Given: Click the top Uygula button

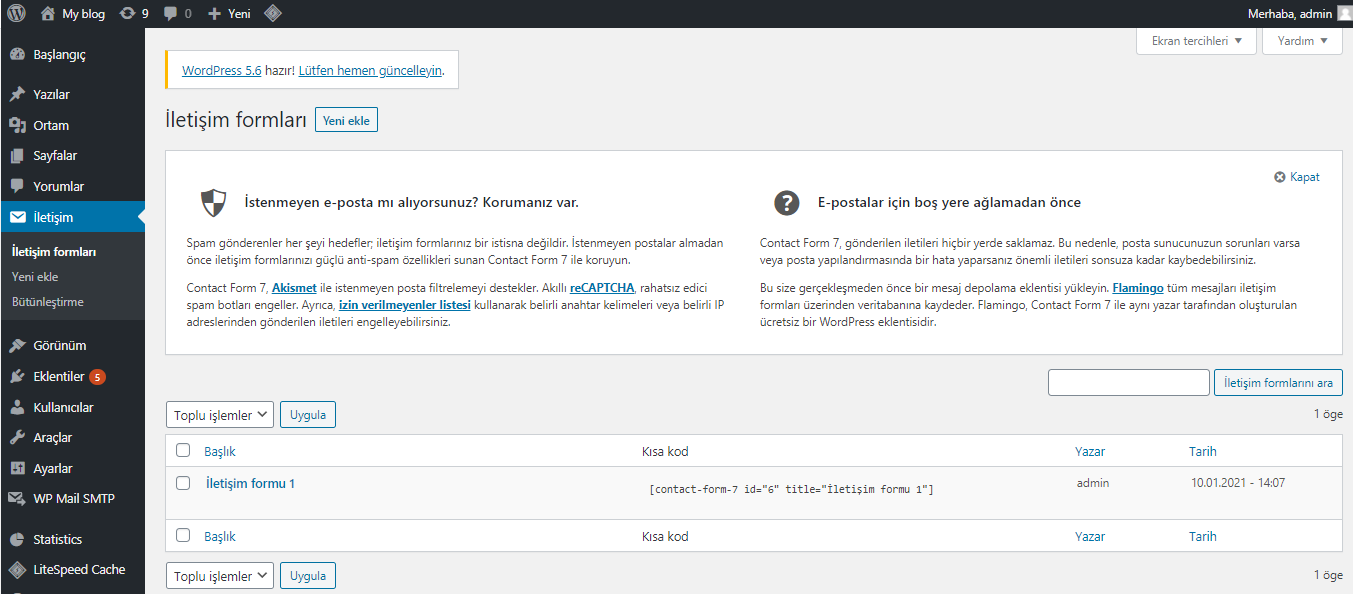Looking at the screenshot, I should coord(308,415).
